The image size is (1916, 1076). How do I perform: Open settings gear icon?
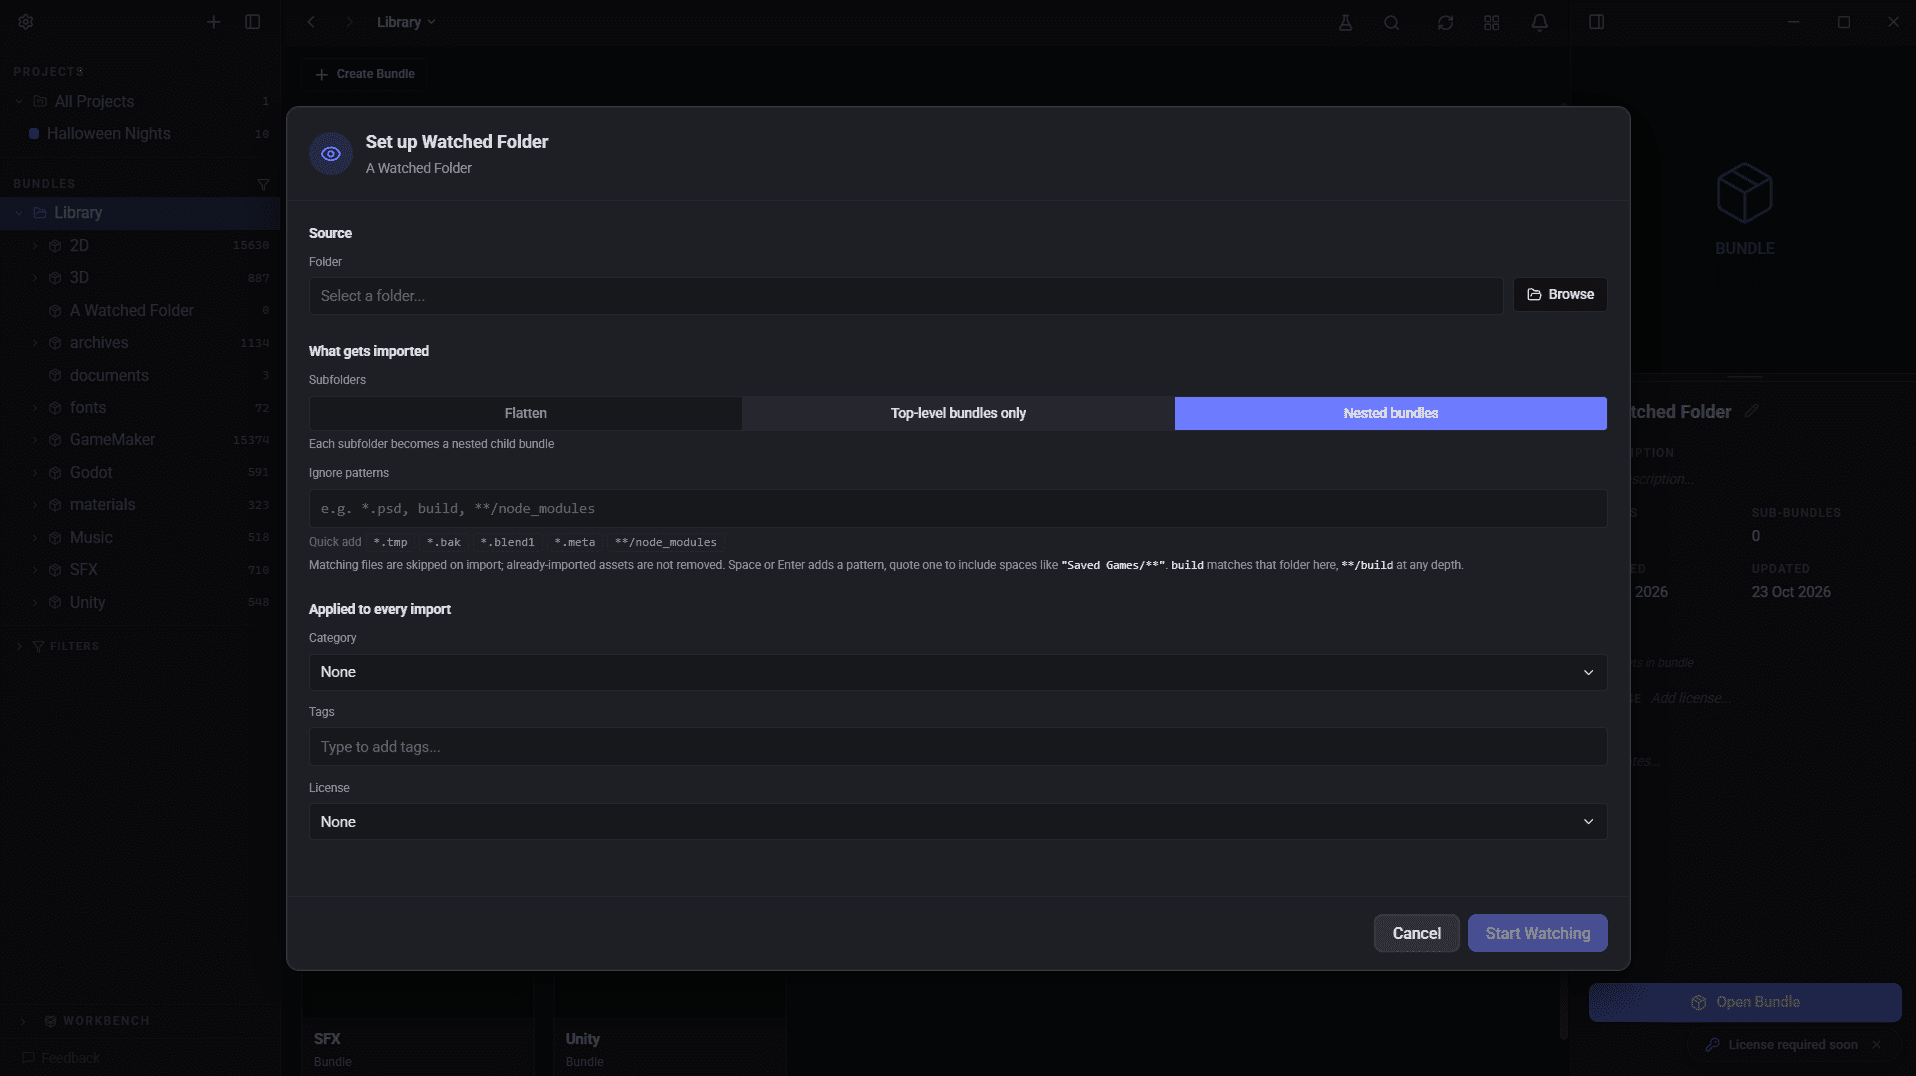click(26, 22)
